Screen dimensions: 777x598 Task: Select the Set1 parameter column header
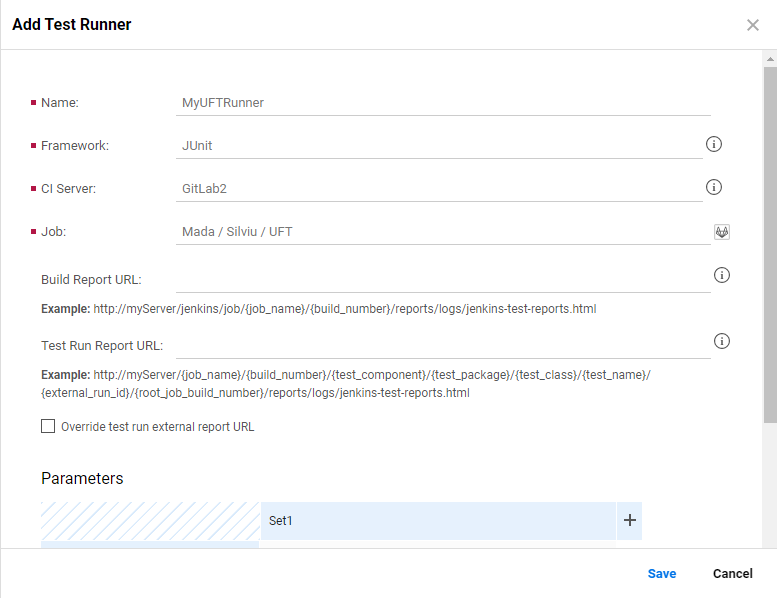click(438, 521)
